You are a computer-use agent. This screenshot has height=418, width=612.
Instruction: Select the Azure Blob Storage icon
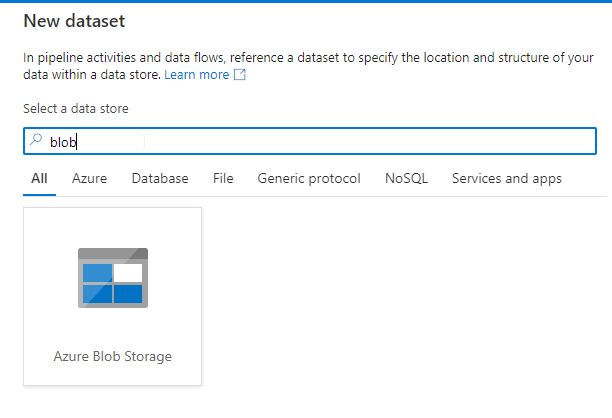coord(113,278)
